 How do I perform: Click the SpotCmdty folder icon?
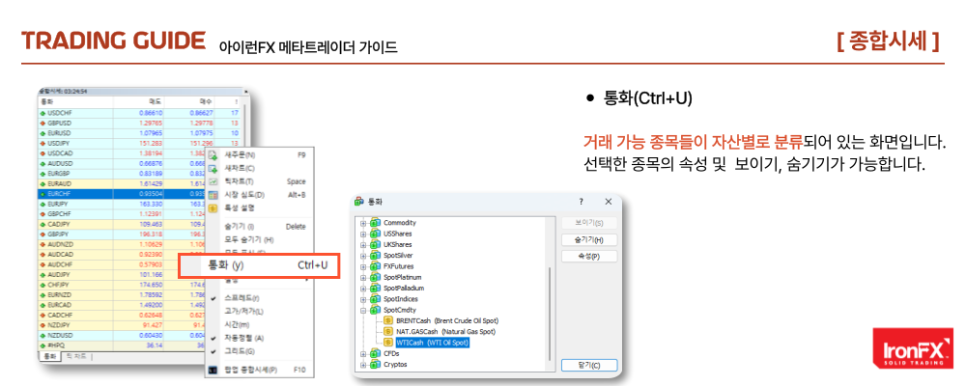[x=375, y=310]
